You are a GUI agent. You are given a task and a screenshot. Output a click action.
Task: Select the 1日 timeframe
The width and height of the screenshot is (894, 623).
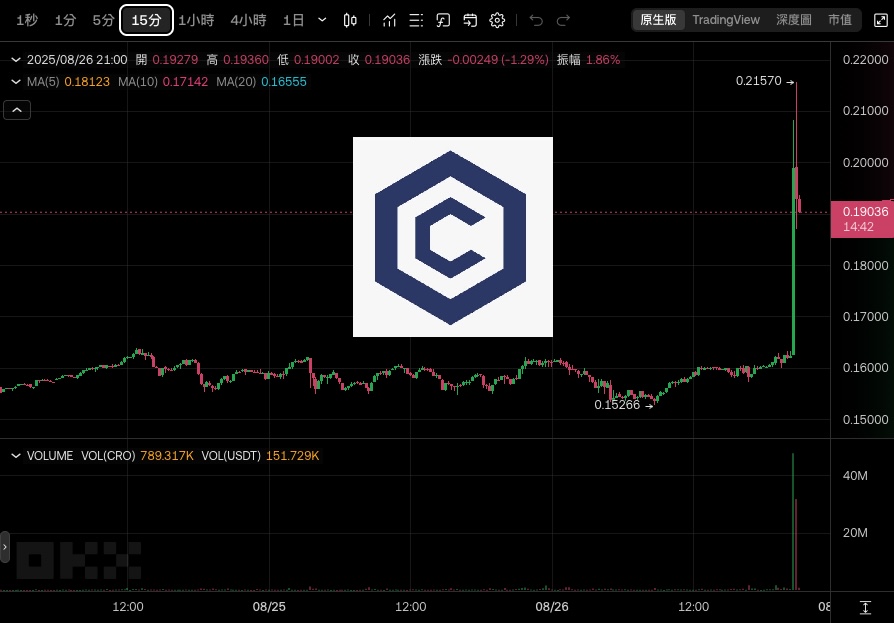coord(293,21)
